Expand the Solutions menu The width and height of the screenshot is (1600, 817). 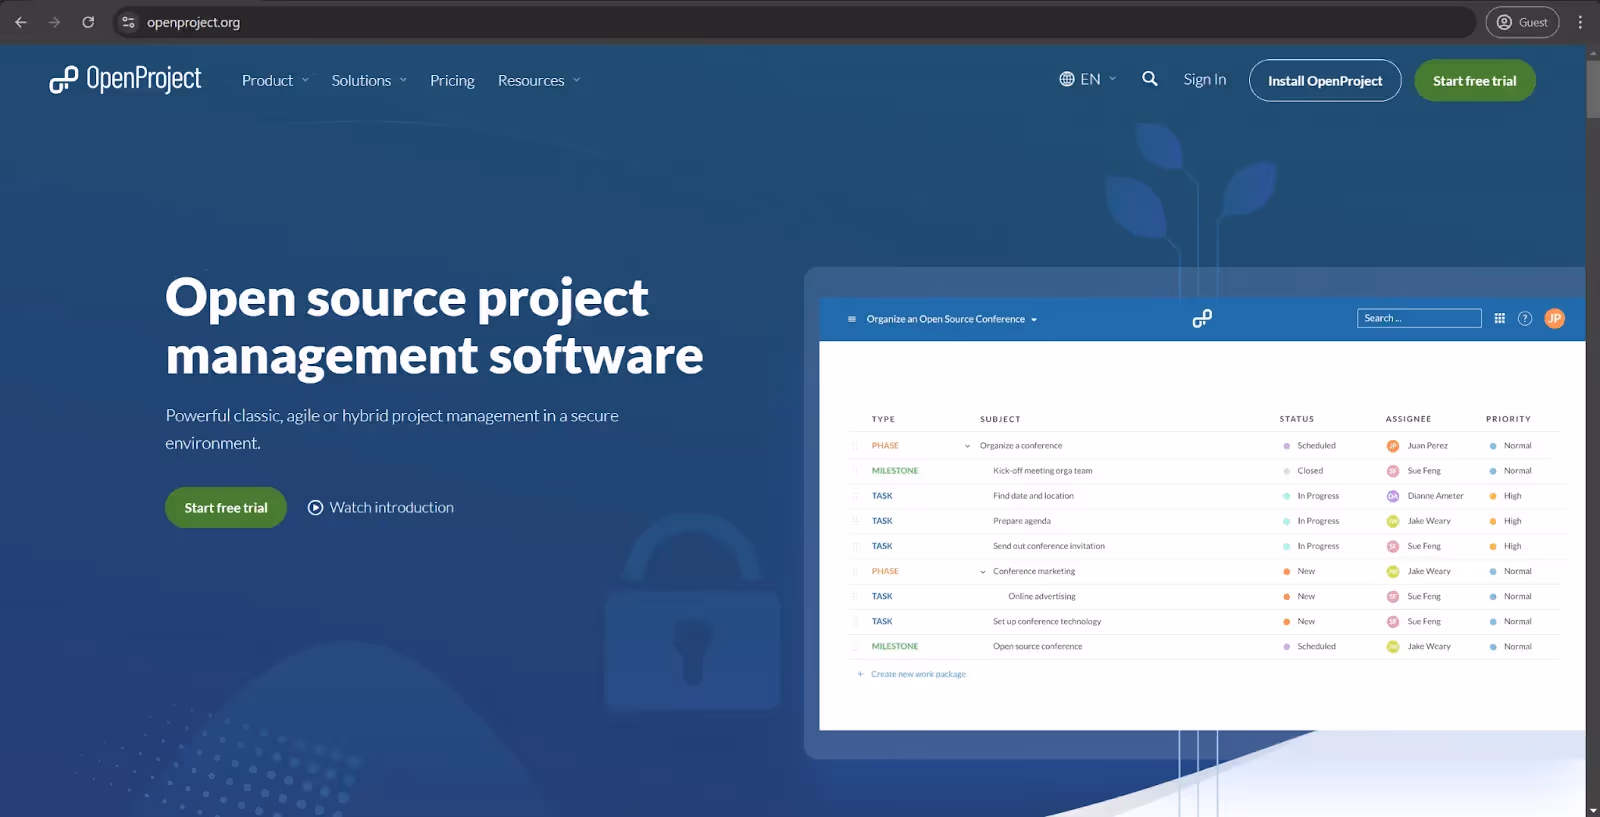tap(369, 80)
